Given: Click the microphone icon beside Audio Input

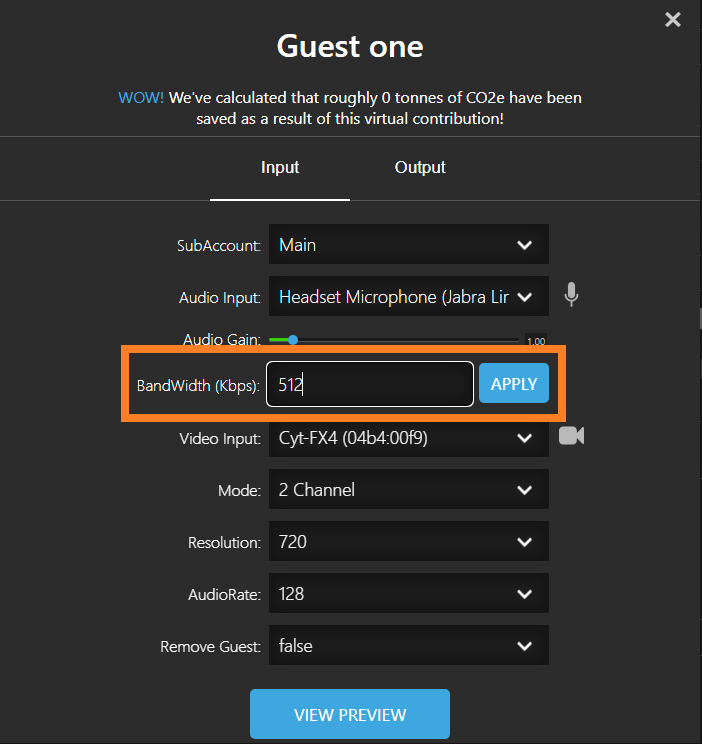Looking at the screenshot, I should pos(571,295).
